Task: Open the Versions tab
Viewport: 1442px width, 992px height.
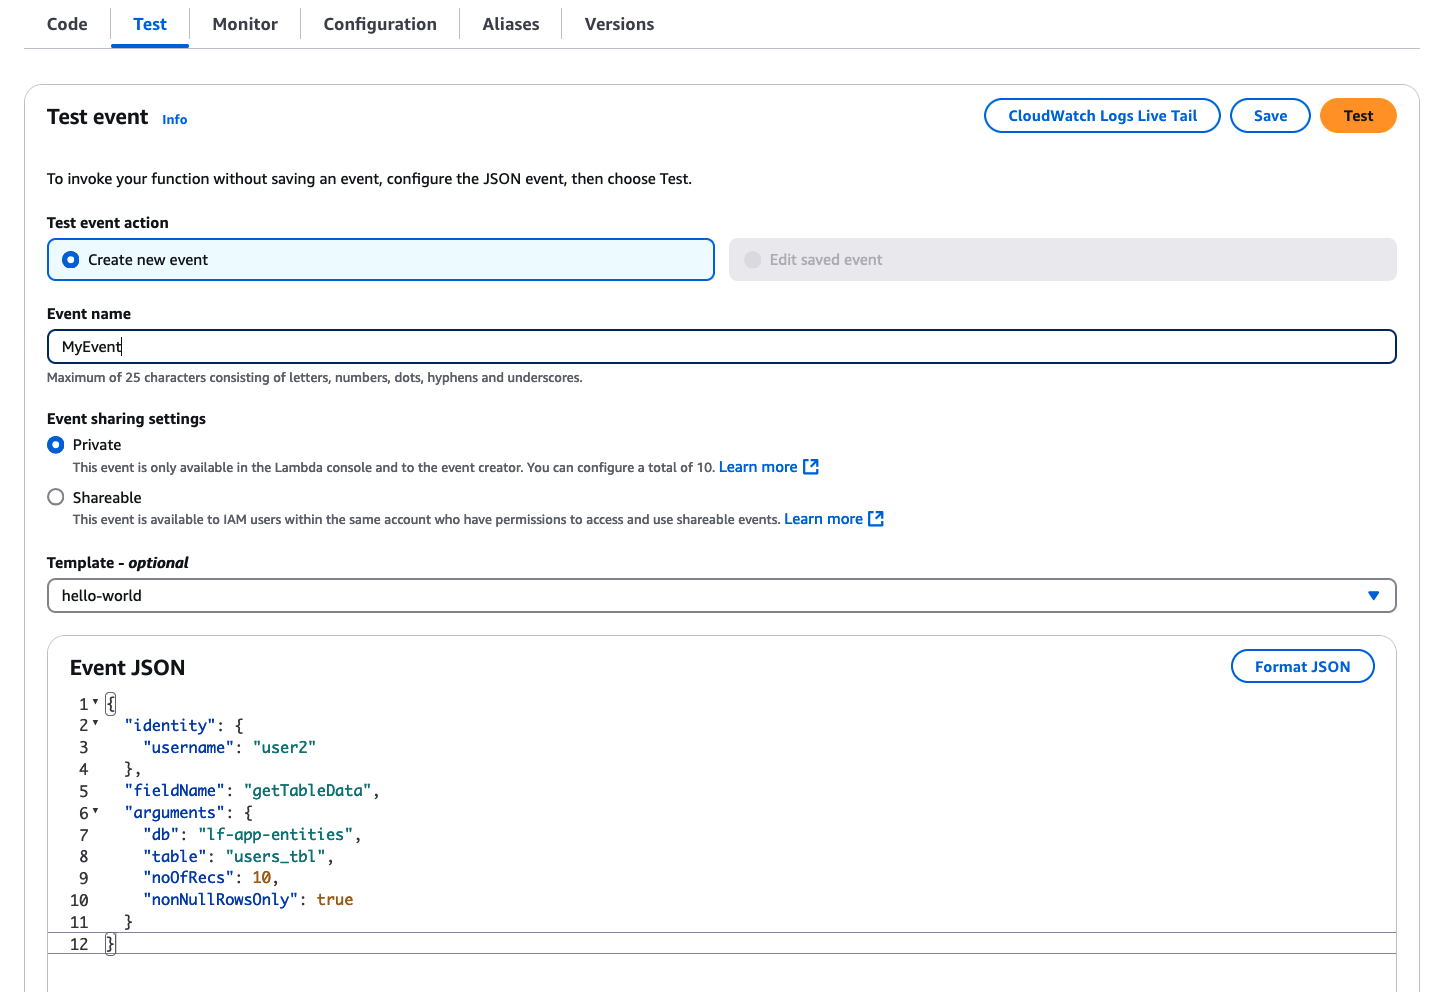Action: (619, 23)
